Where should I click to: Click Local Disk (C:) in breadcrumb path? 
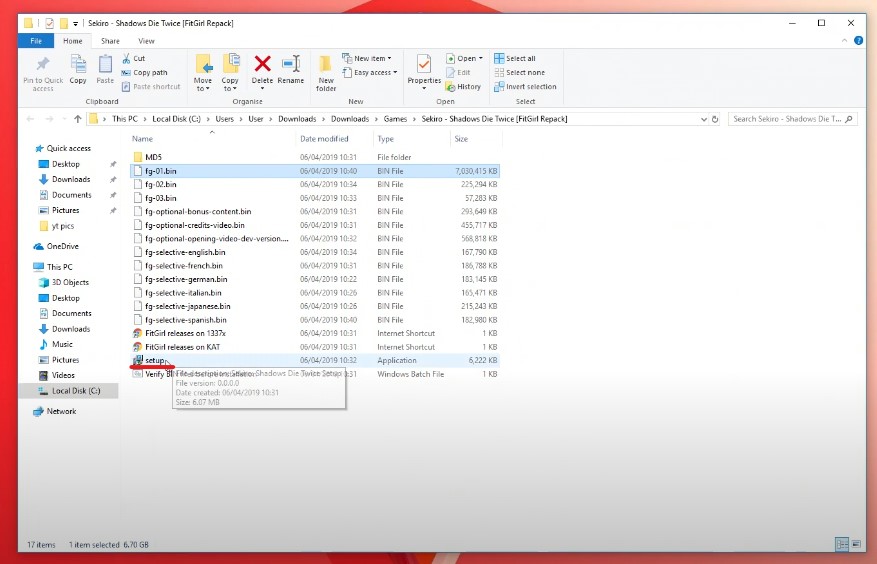click(176, 119)
